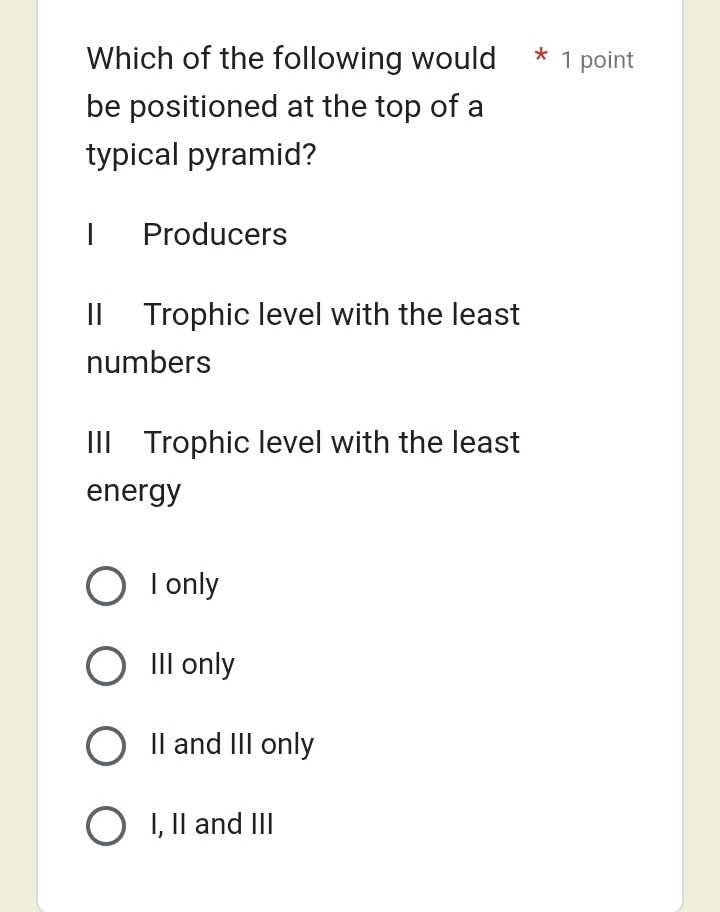Select the "I only" radio button
Screen dimensions: 720x912
click(x=106, y=586)
